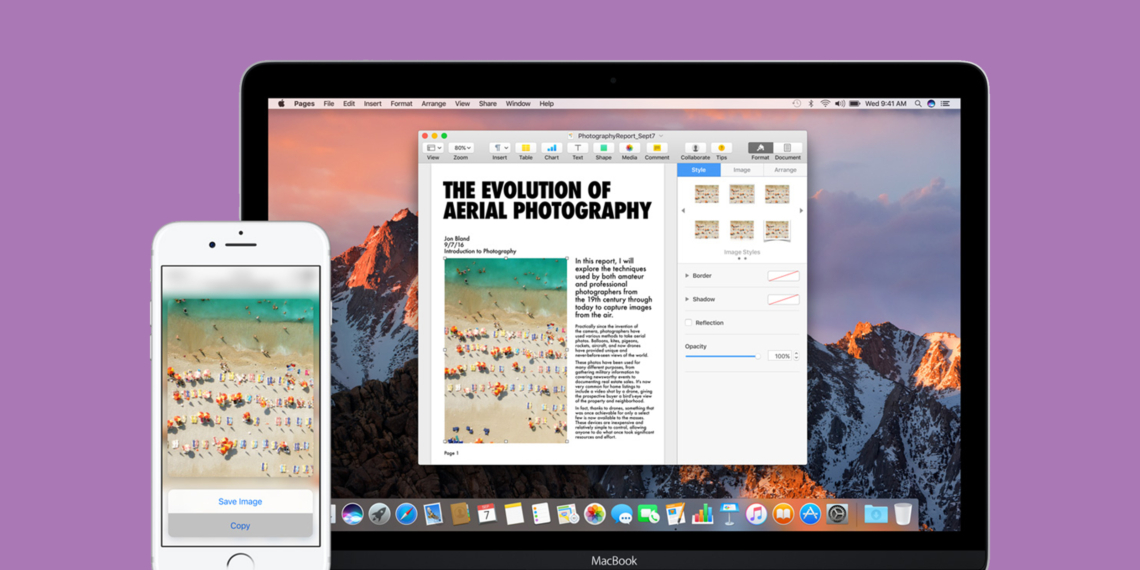Image resolution: width=1140 pixels, height=570 pixels.
Task: Expand the Border disclosure triangle
Action: click(687, 276)
